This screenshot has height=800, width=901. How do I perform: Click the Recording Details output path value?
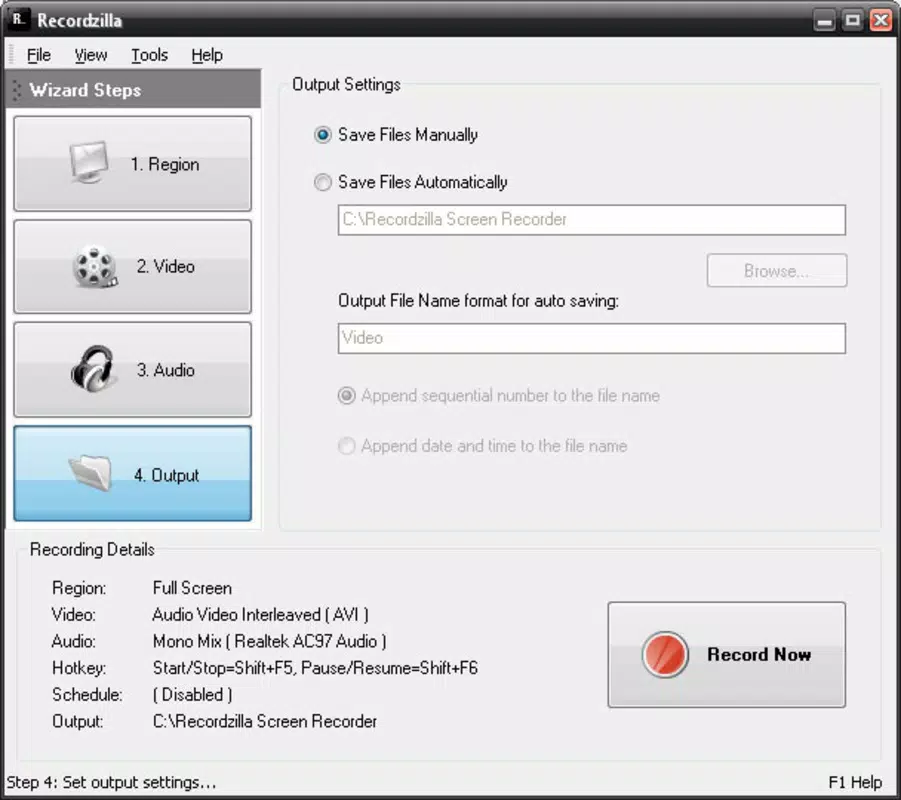point(265,721)
